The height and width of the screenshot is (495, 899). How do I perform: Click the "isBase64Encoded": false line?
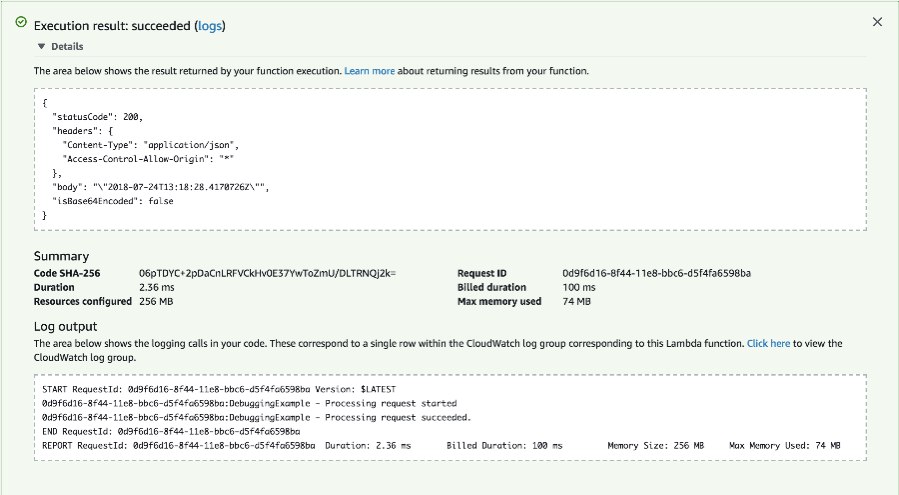[112, 201]
